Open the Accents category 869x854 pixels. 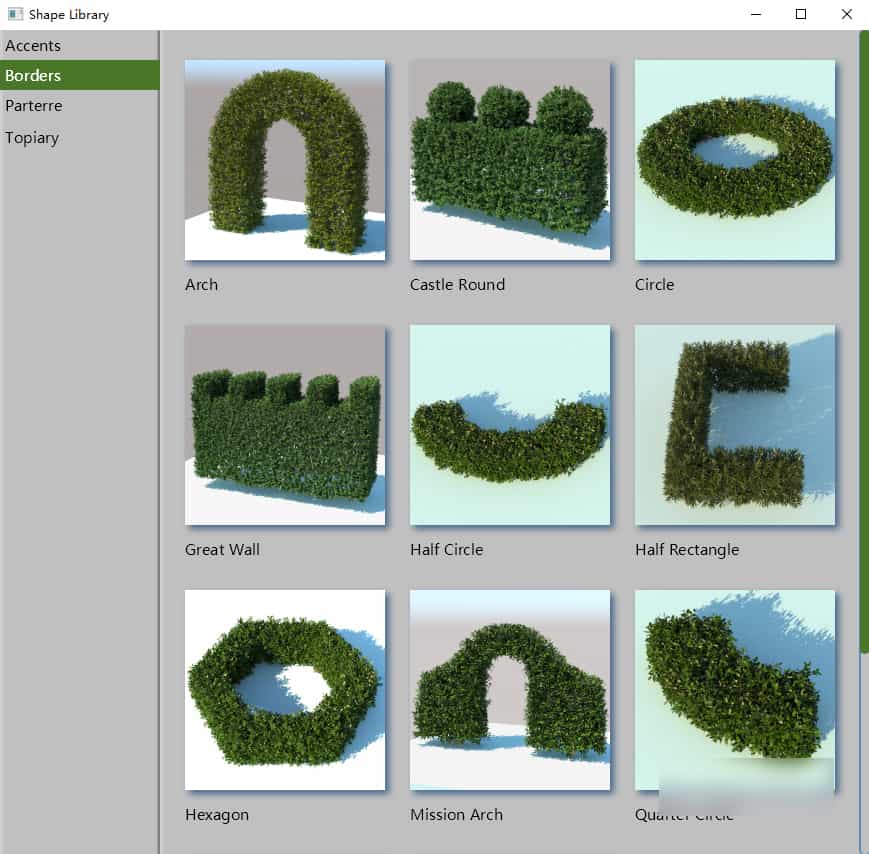pos(34,46)
